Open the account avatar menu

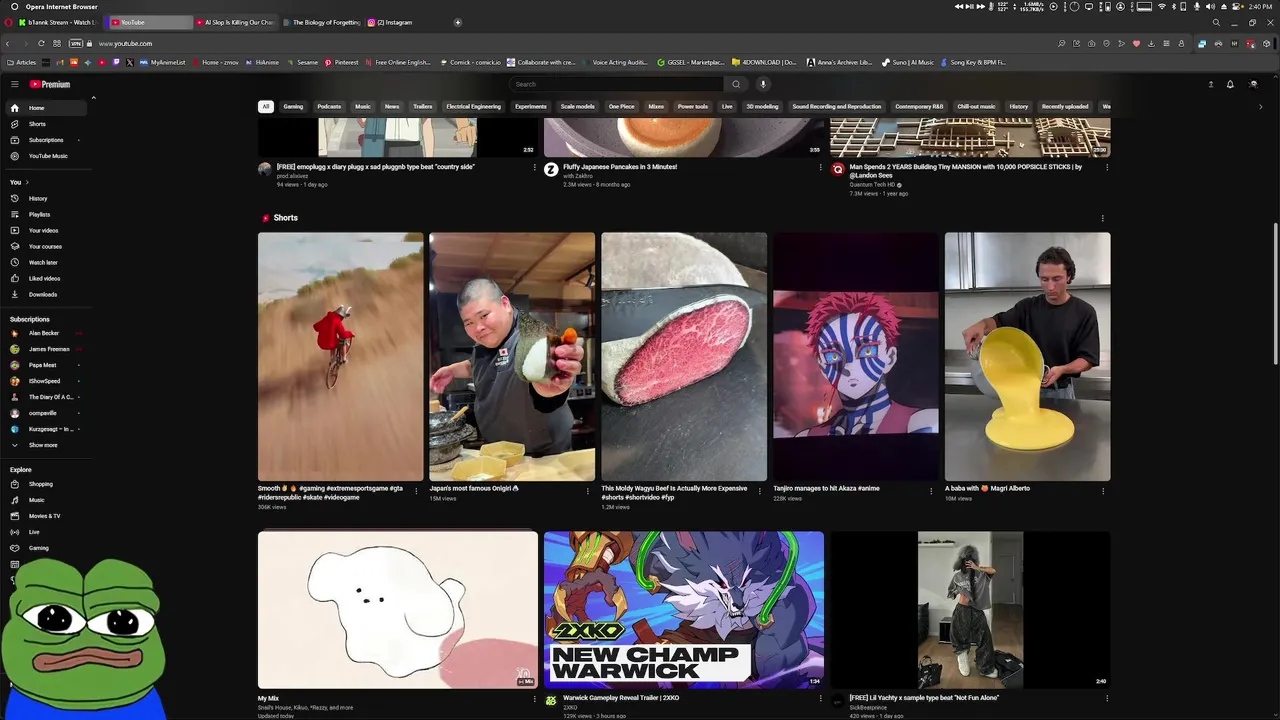point(1253,84)
